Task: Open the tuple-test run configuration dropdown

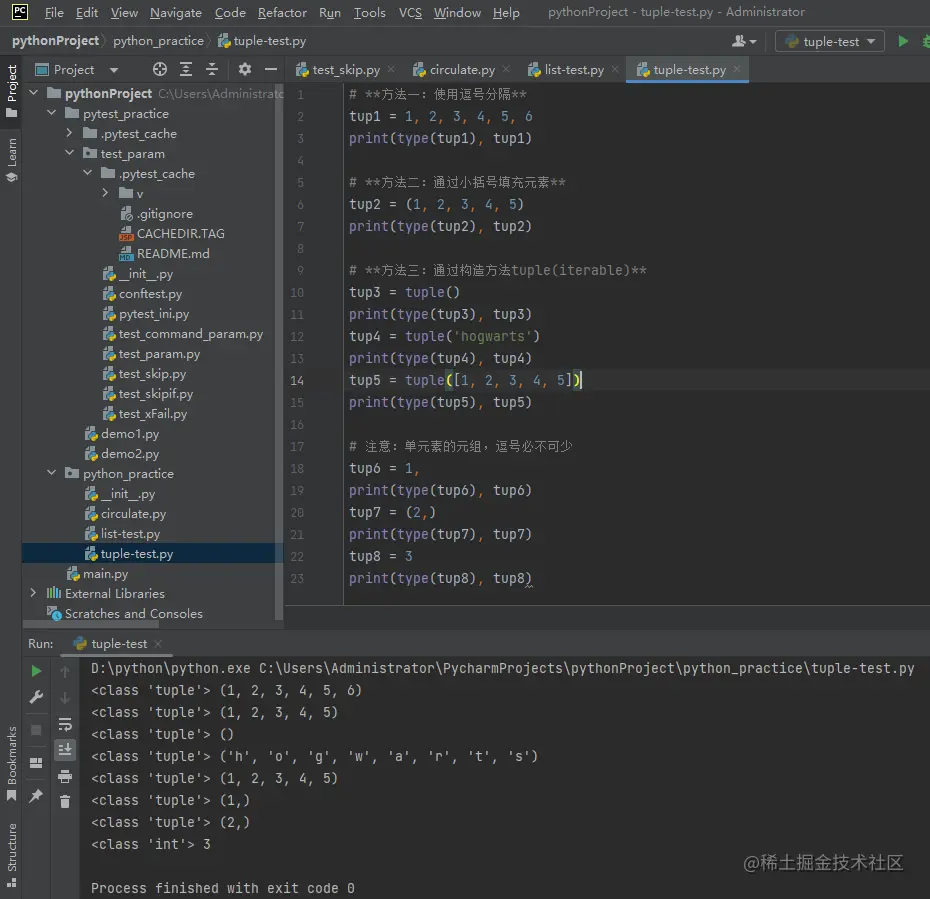Action: click(830, 41)
